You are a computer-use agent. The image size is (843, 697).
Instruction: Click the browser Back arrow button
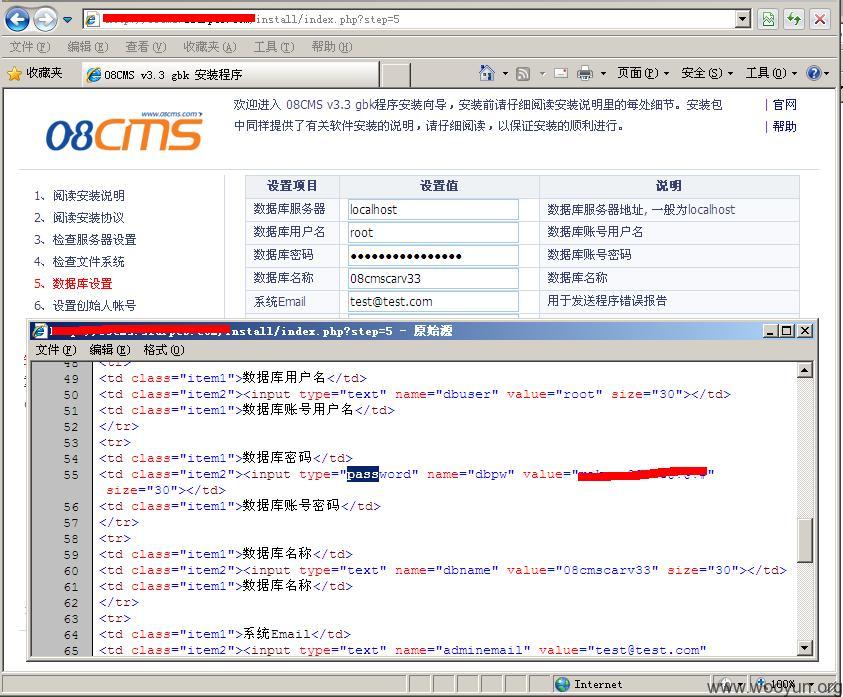point(17,19)
